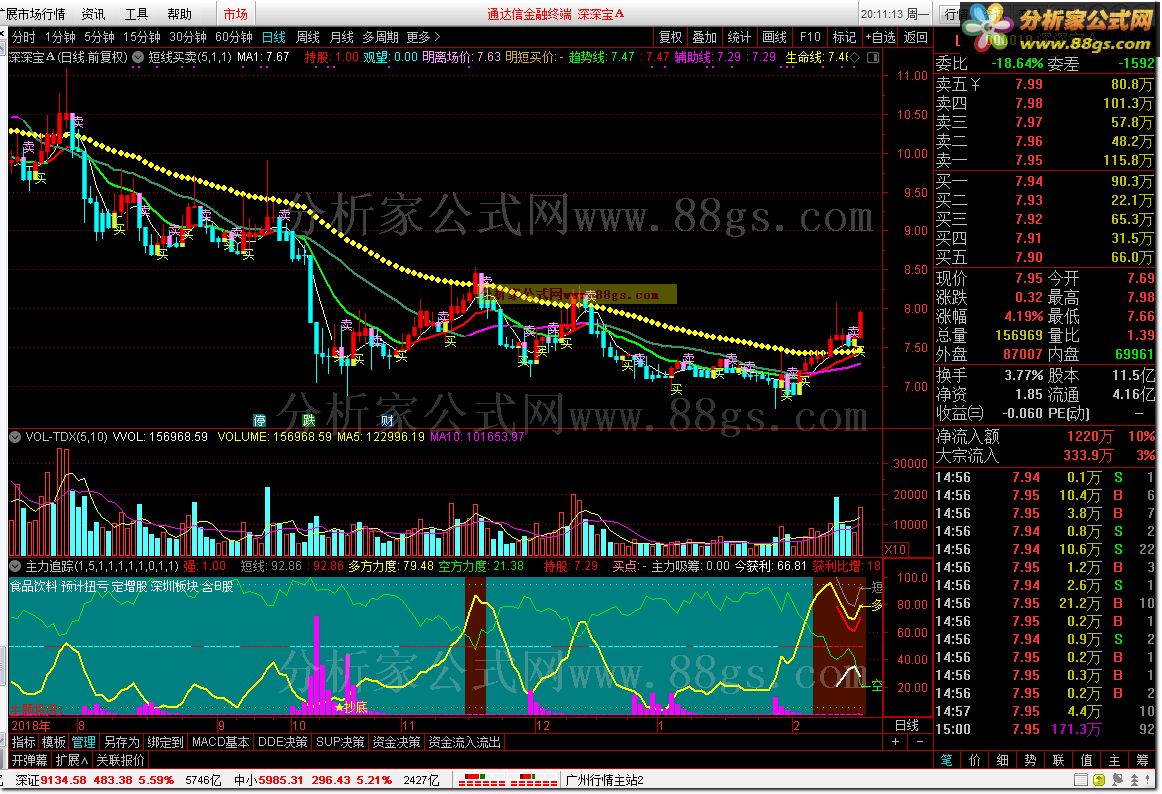This screenshot has width=1162, height=794.
Task: Select the 日线 period tab
Action: tap(273, 37)
